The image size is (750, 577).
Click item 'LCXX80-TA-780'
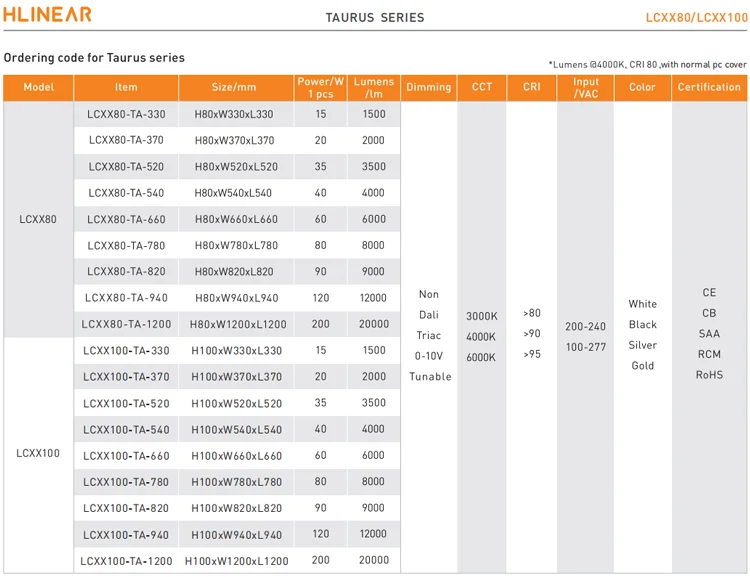(x=126, y=245)
